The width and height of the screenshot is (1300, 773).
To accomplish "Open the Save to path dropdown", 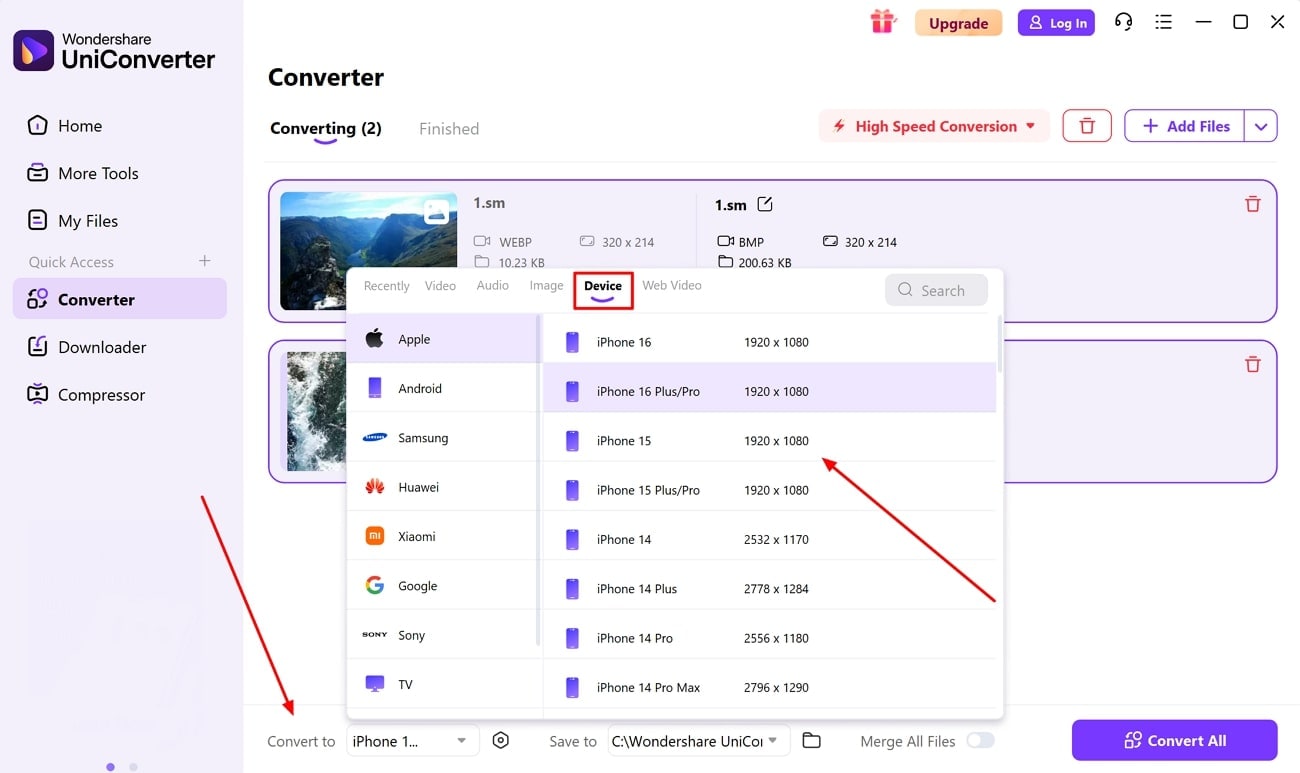I will click(x=699, y=741).
